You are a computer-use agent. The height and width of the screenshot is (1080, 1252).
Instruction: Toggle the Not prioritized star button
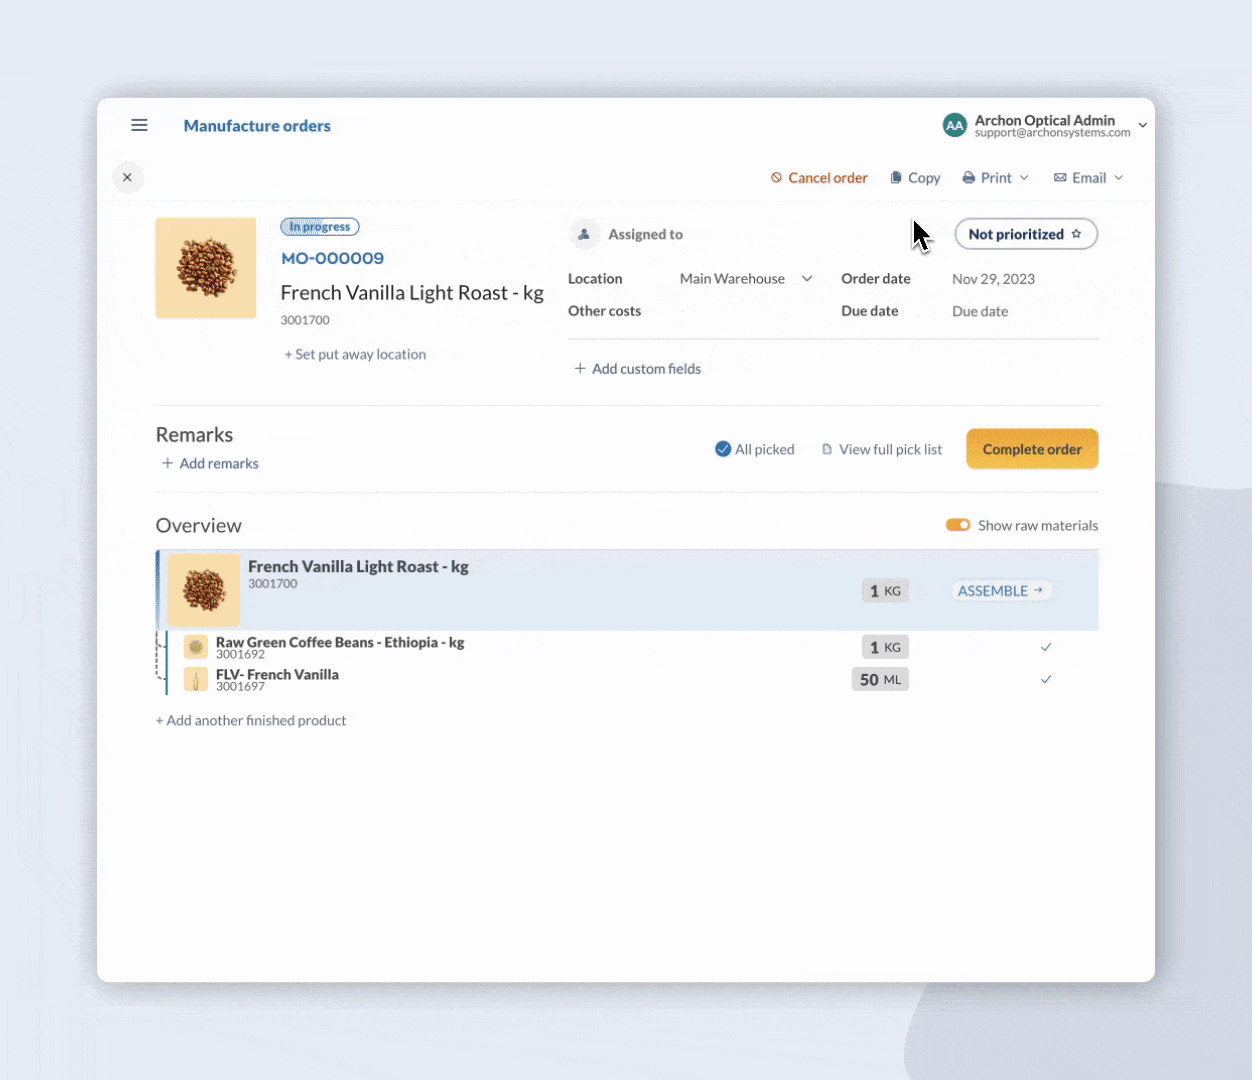[1025, 234]
